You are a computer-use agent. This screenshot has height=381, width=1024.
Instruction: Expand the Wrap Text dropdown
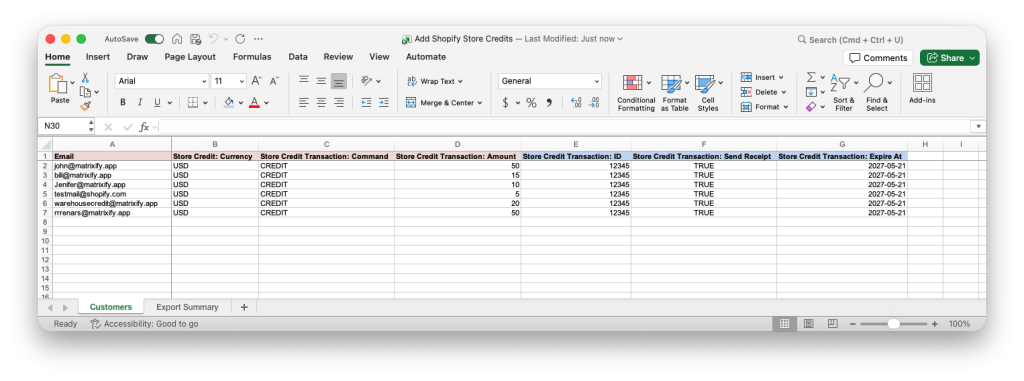[x=460, y=82]
